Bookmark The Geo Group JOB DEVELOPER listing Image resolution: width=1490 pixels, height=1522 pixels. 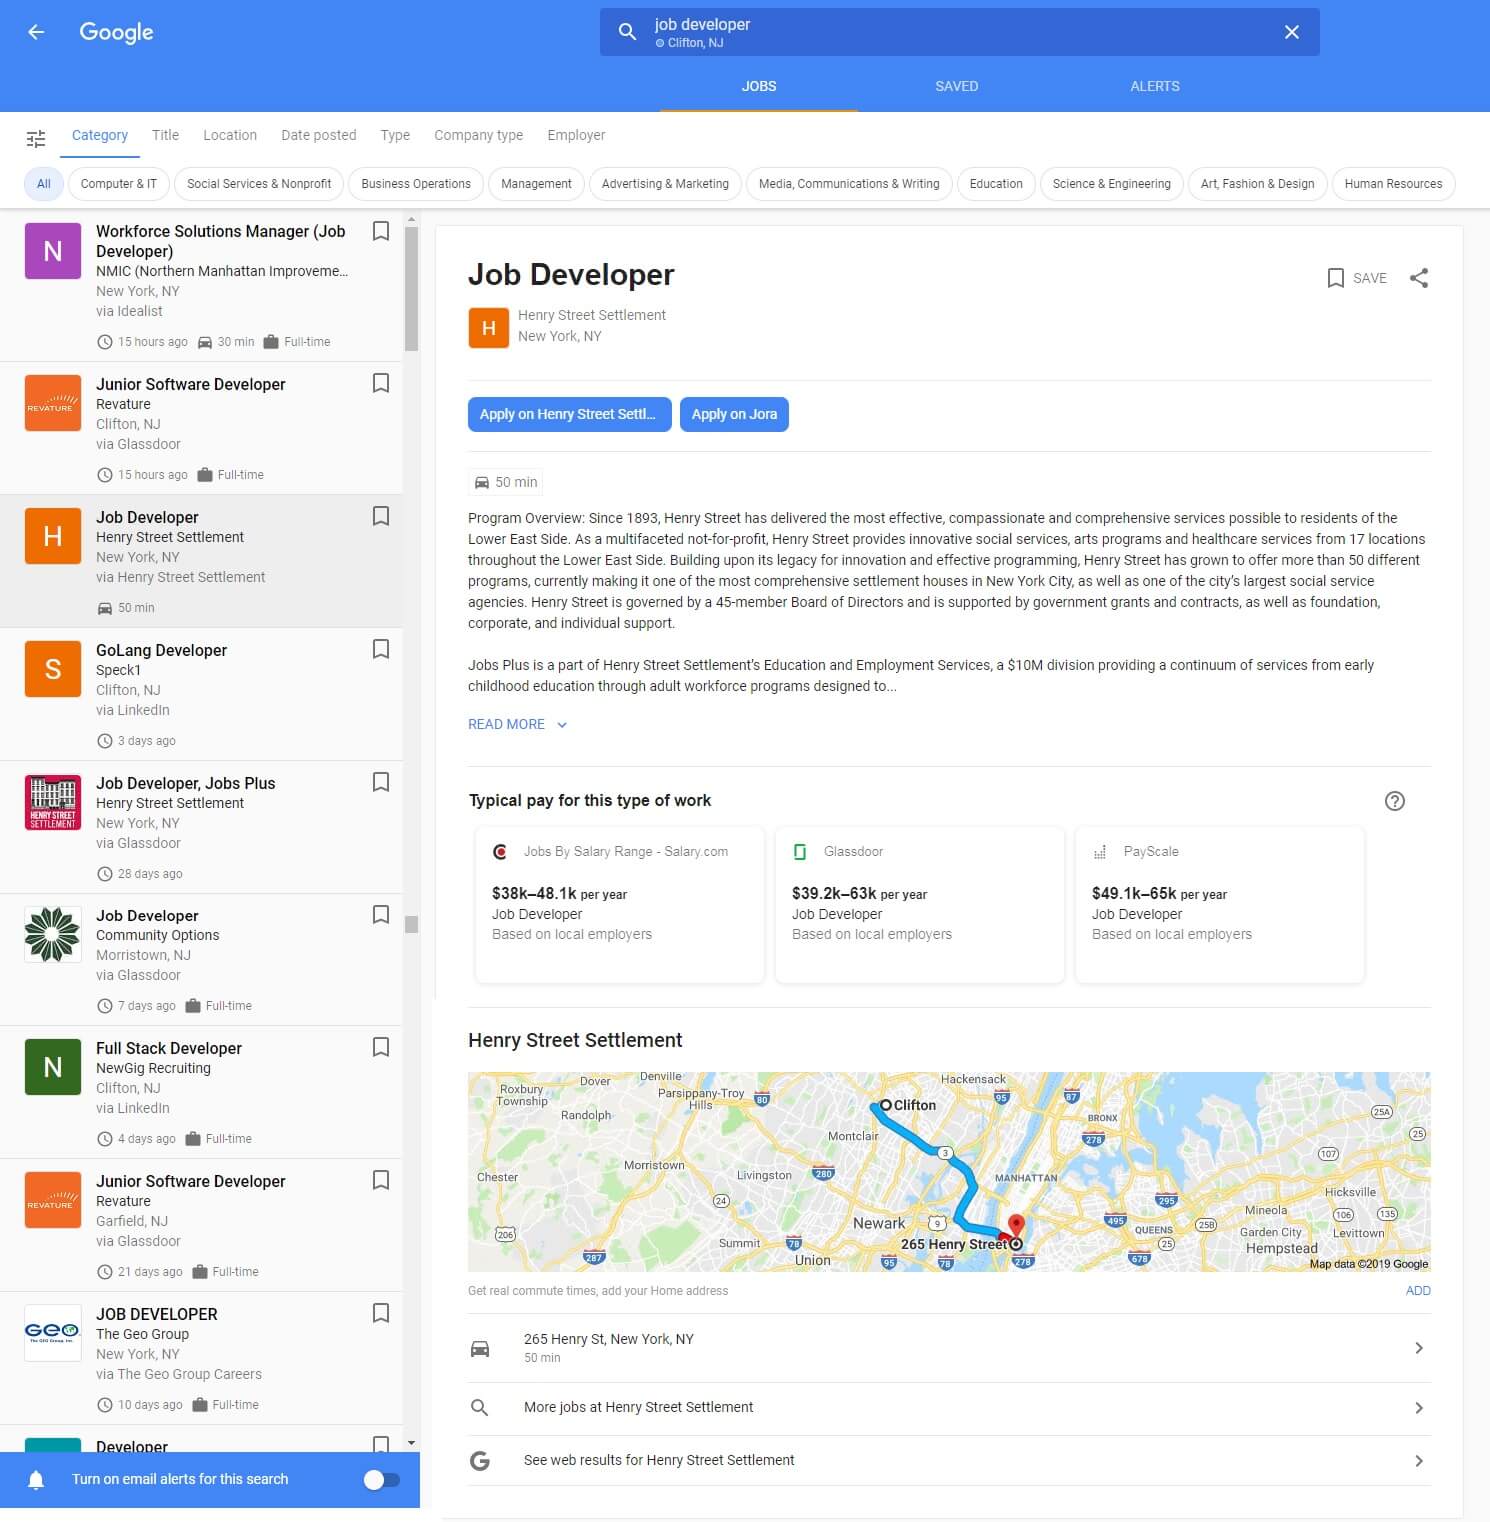tap(381, 1313)
